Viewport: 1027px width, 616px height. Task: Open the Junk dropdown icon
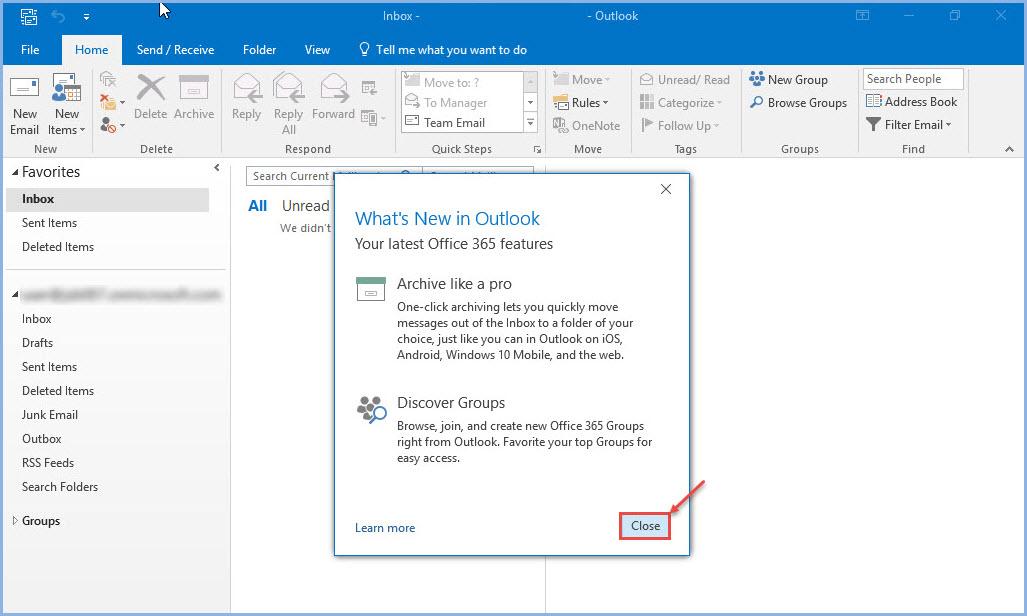(112, 125)
